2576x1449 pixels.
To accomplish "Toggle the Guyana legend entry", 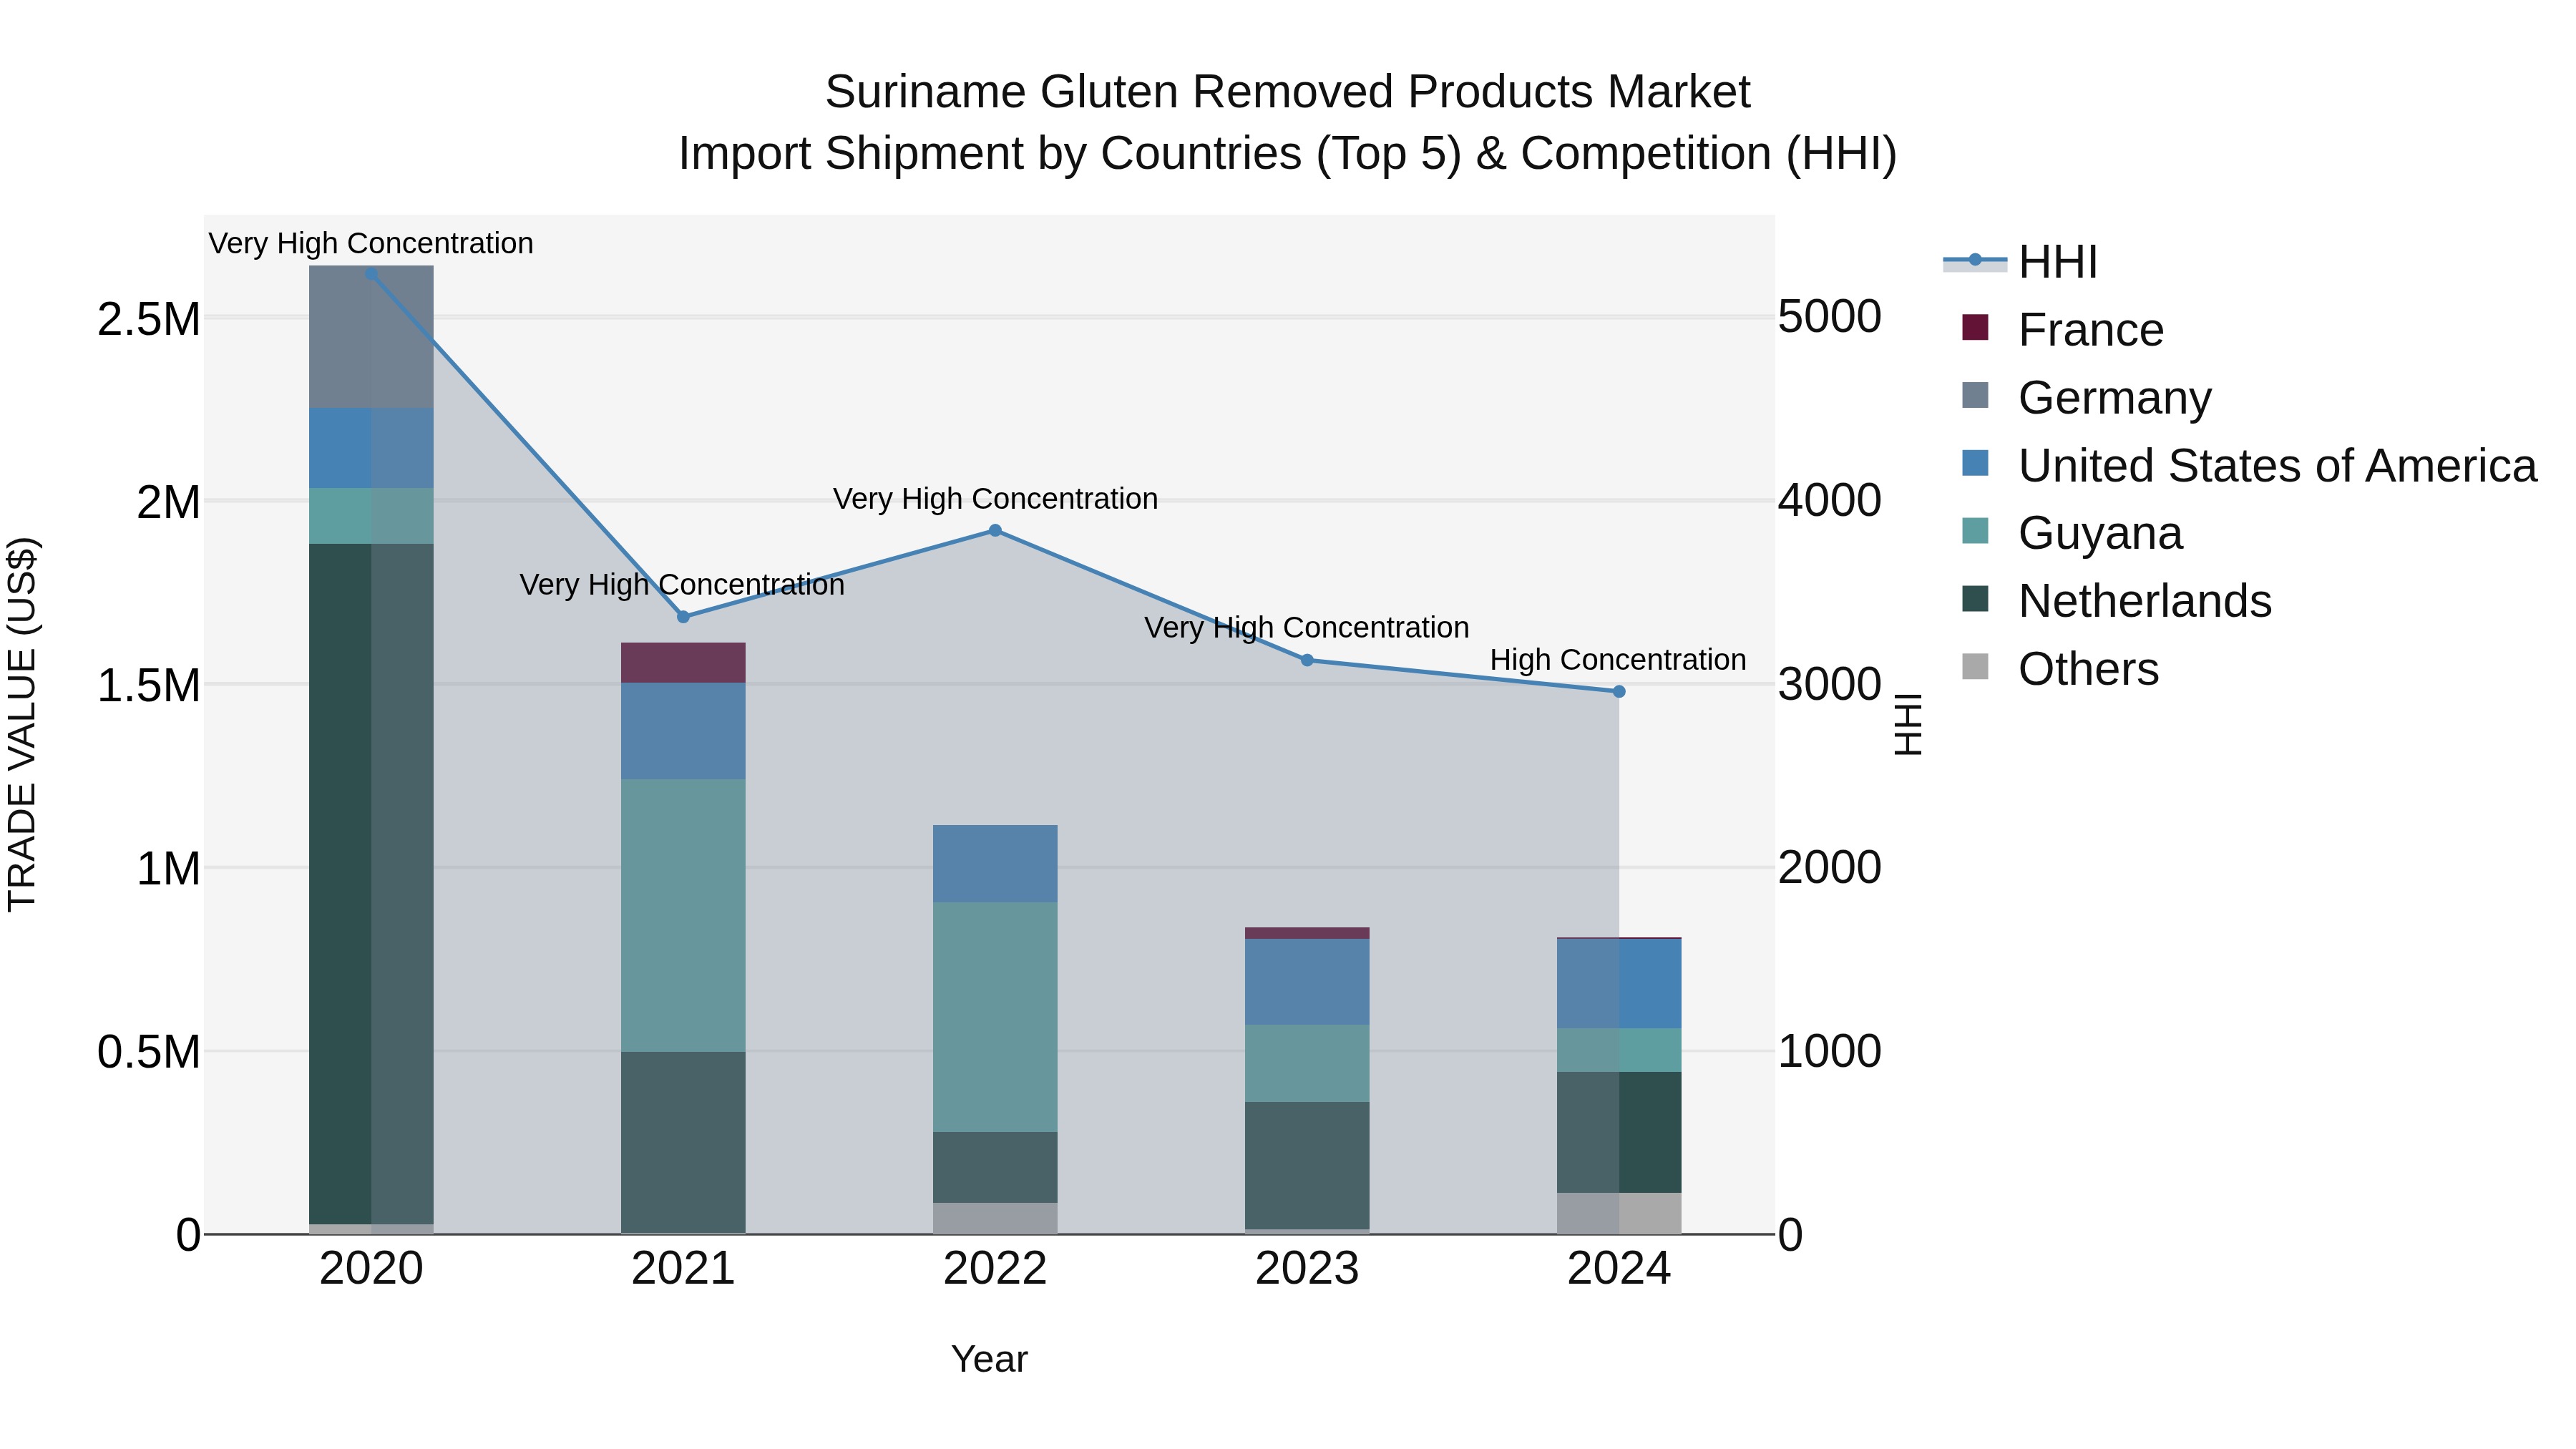I will pos(2072,533).
